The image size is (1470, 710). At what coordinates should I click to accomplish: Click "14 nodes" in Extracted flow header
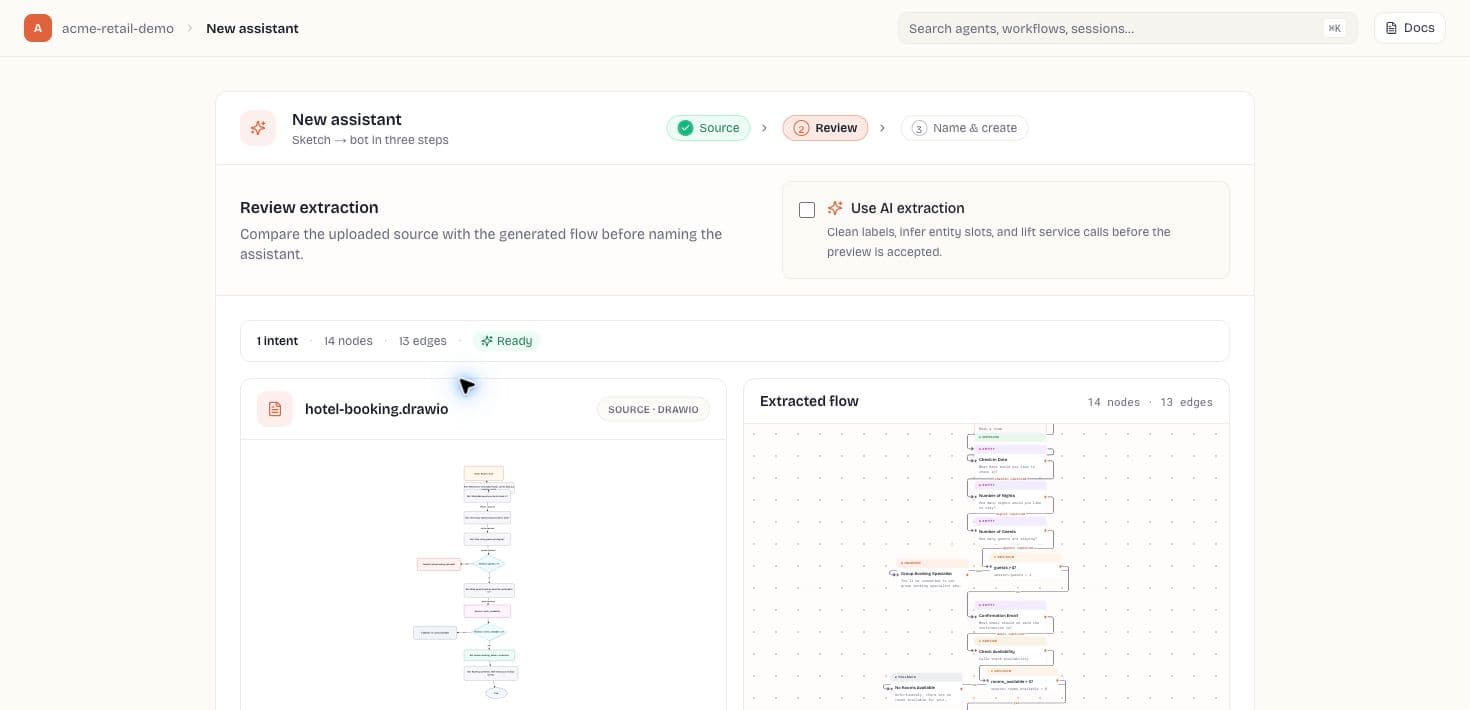point(1113,402)
